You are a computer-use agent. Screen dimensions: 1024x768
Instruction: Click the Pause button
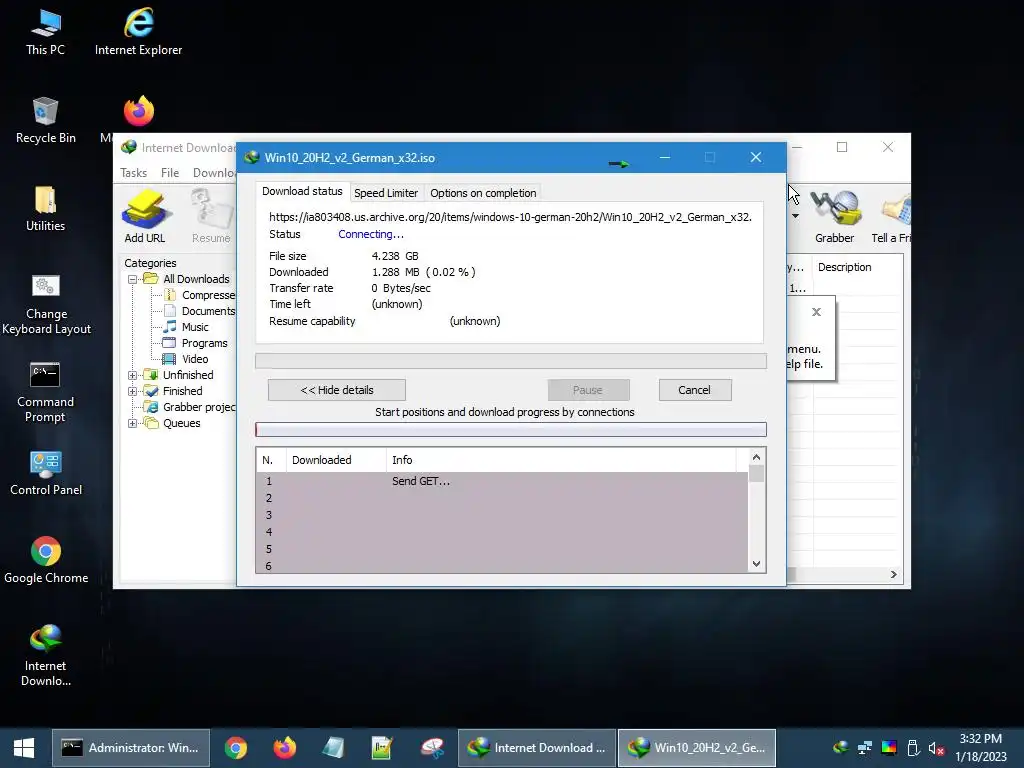click(x=588, y=390)
